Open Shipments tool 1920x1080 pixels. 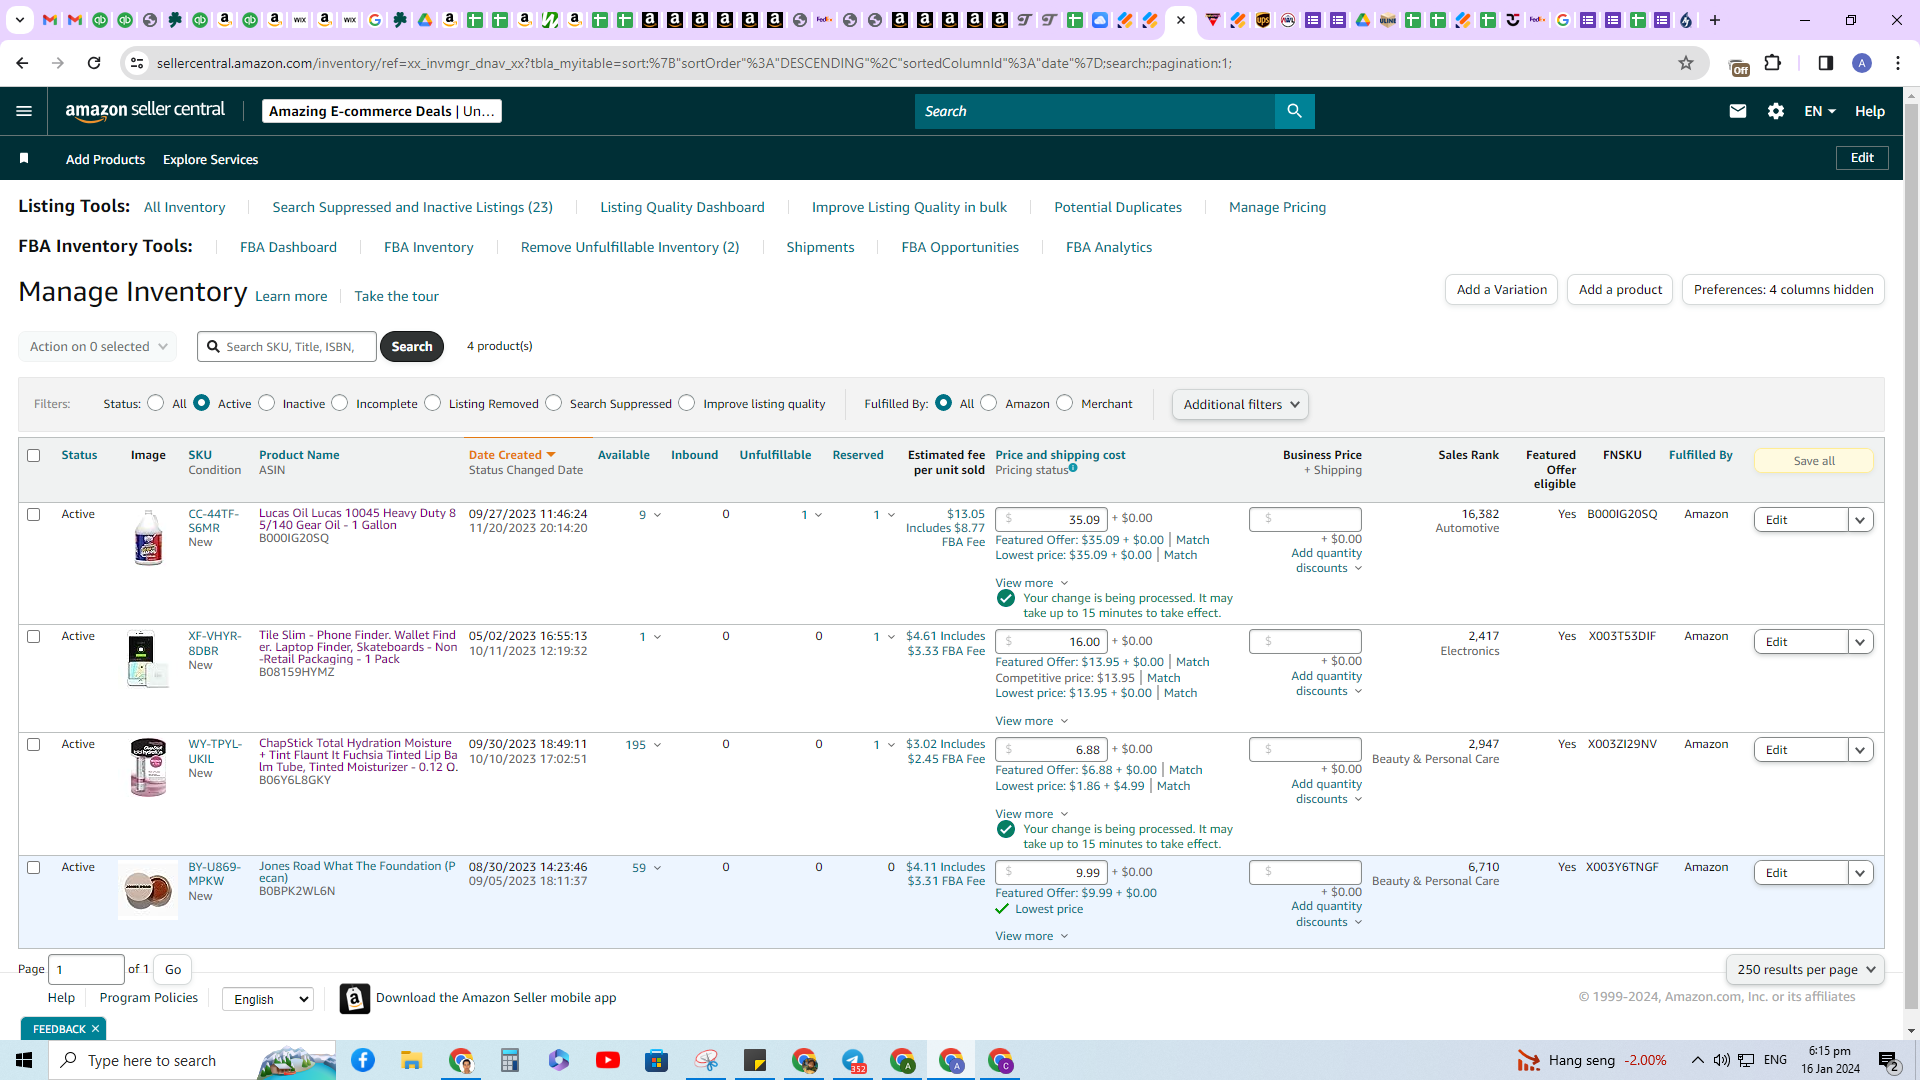point(820,247)
